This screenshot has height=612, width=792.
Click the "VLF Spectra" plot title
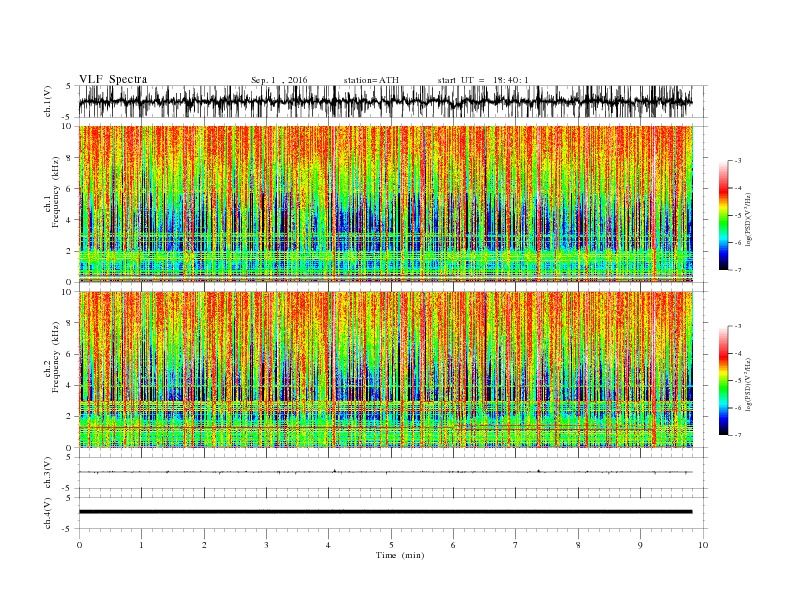(113, 79)
